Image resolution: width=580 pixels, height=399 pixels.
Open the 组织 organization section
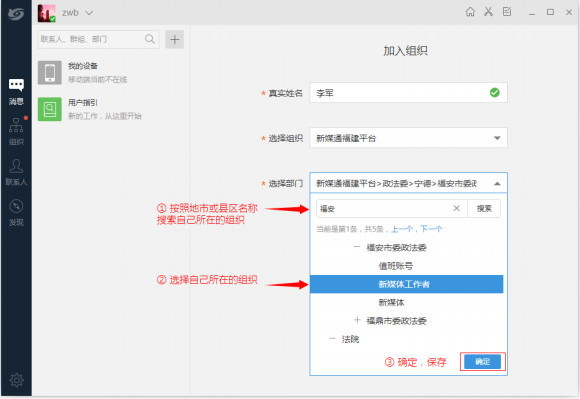pos(16,132)
